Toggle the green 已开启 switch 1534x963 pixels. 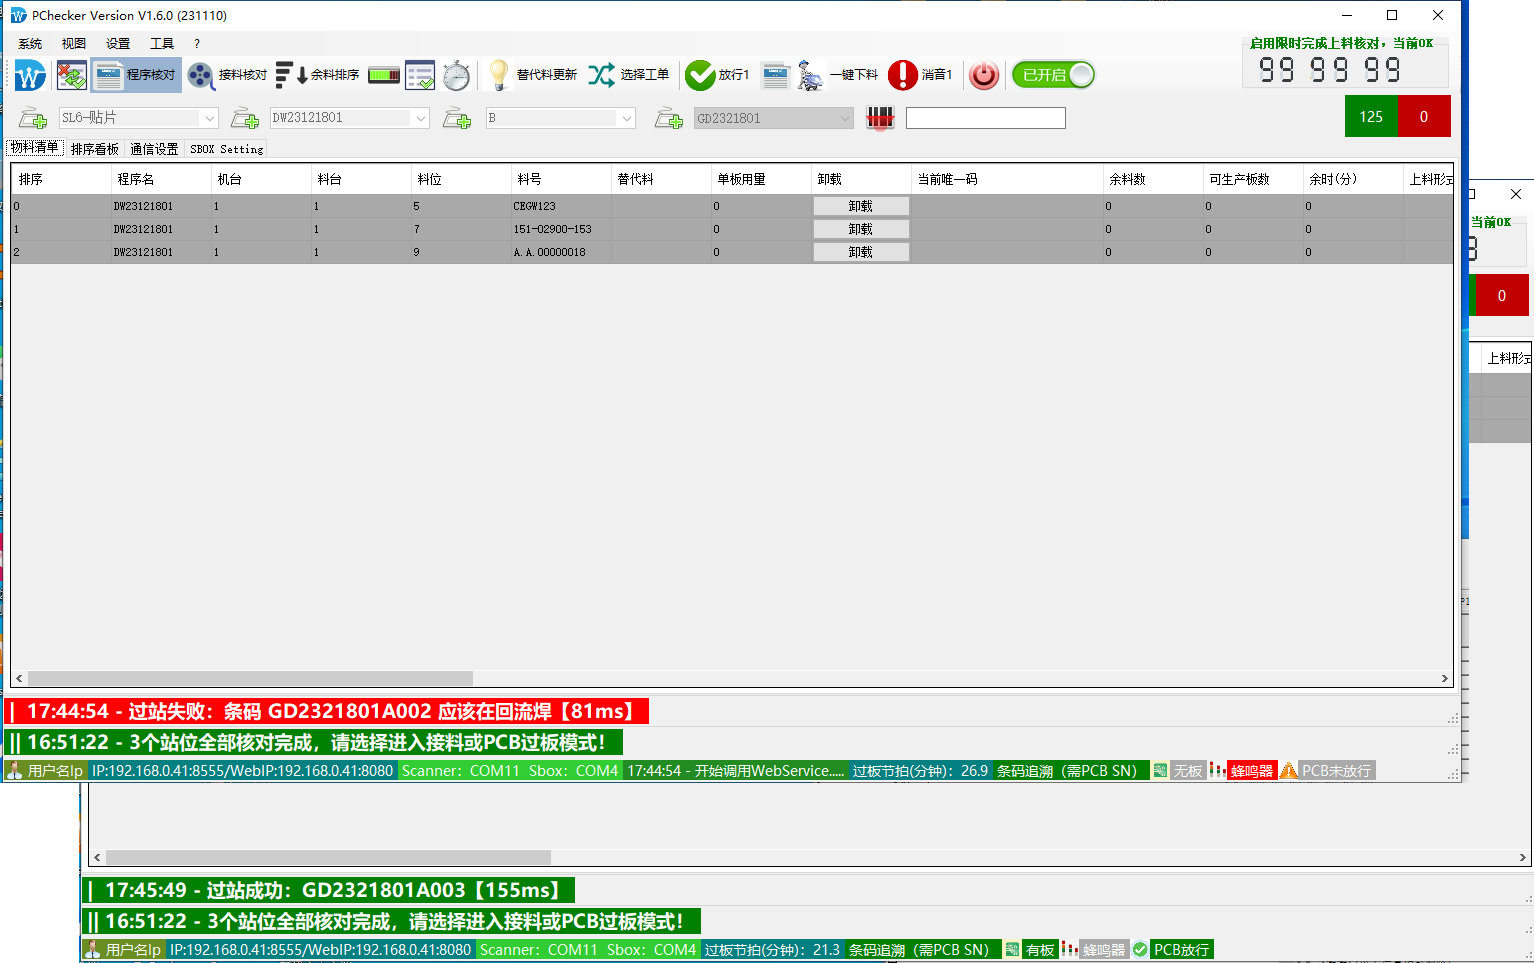click(x=1053, y=75)
